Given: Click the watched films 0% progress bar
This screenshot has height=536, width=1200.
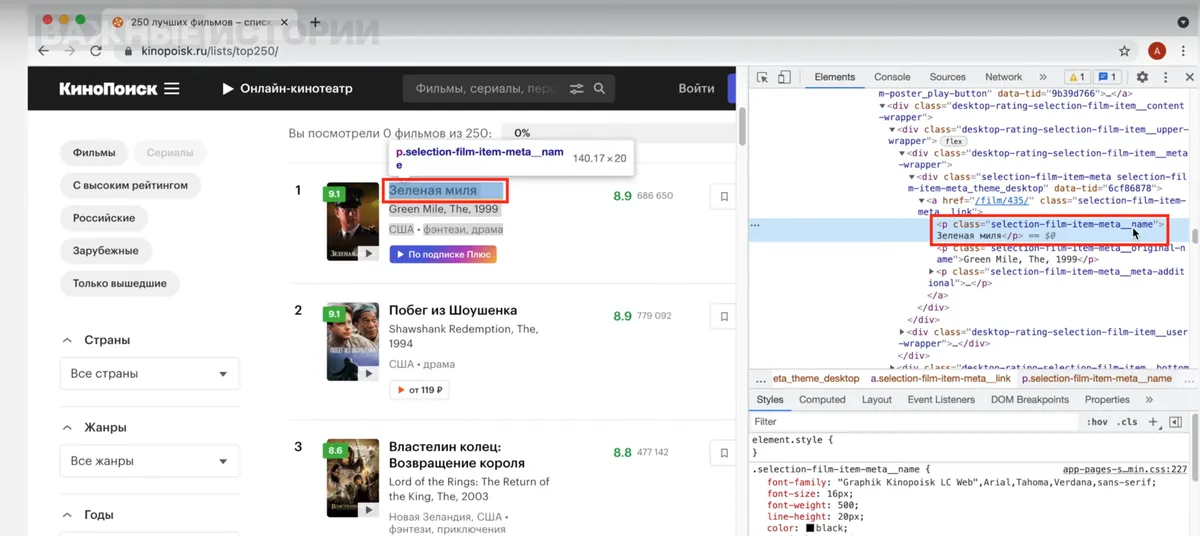Looking at the screenshot, I should [x=618, y=132].
